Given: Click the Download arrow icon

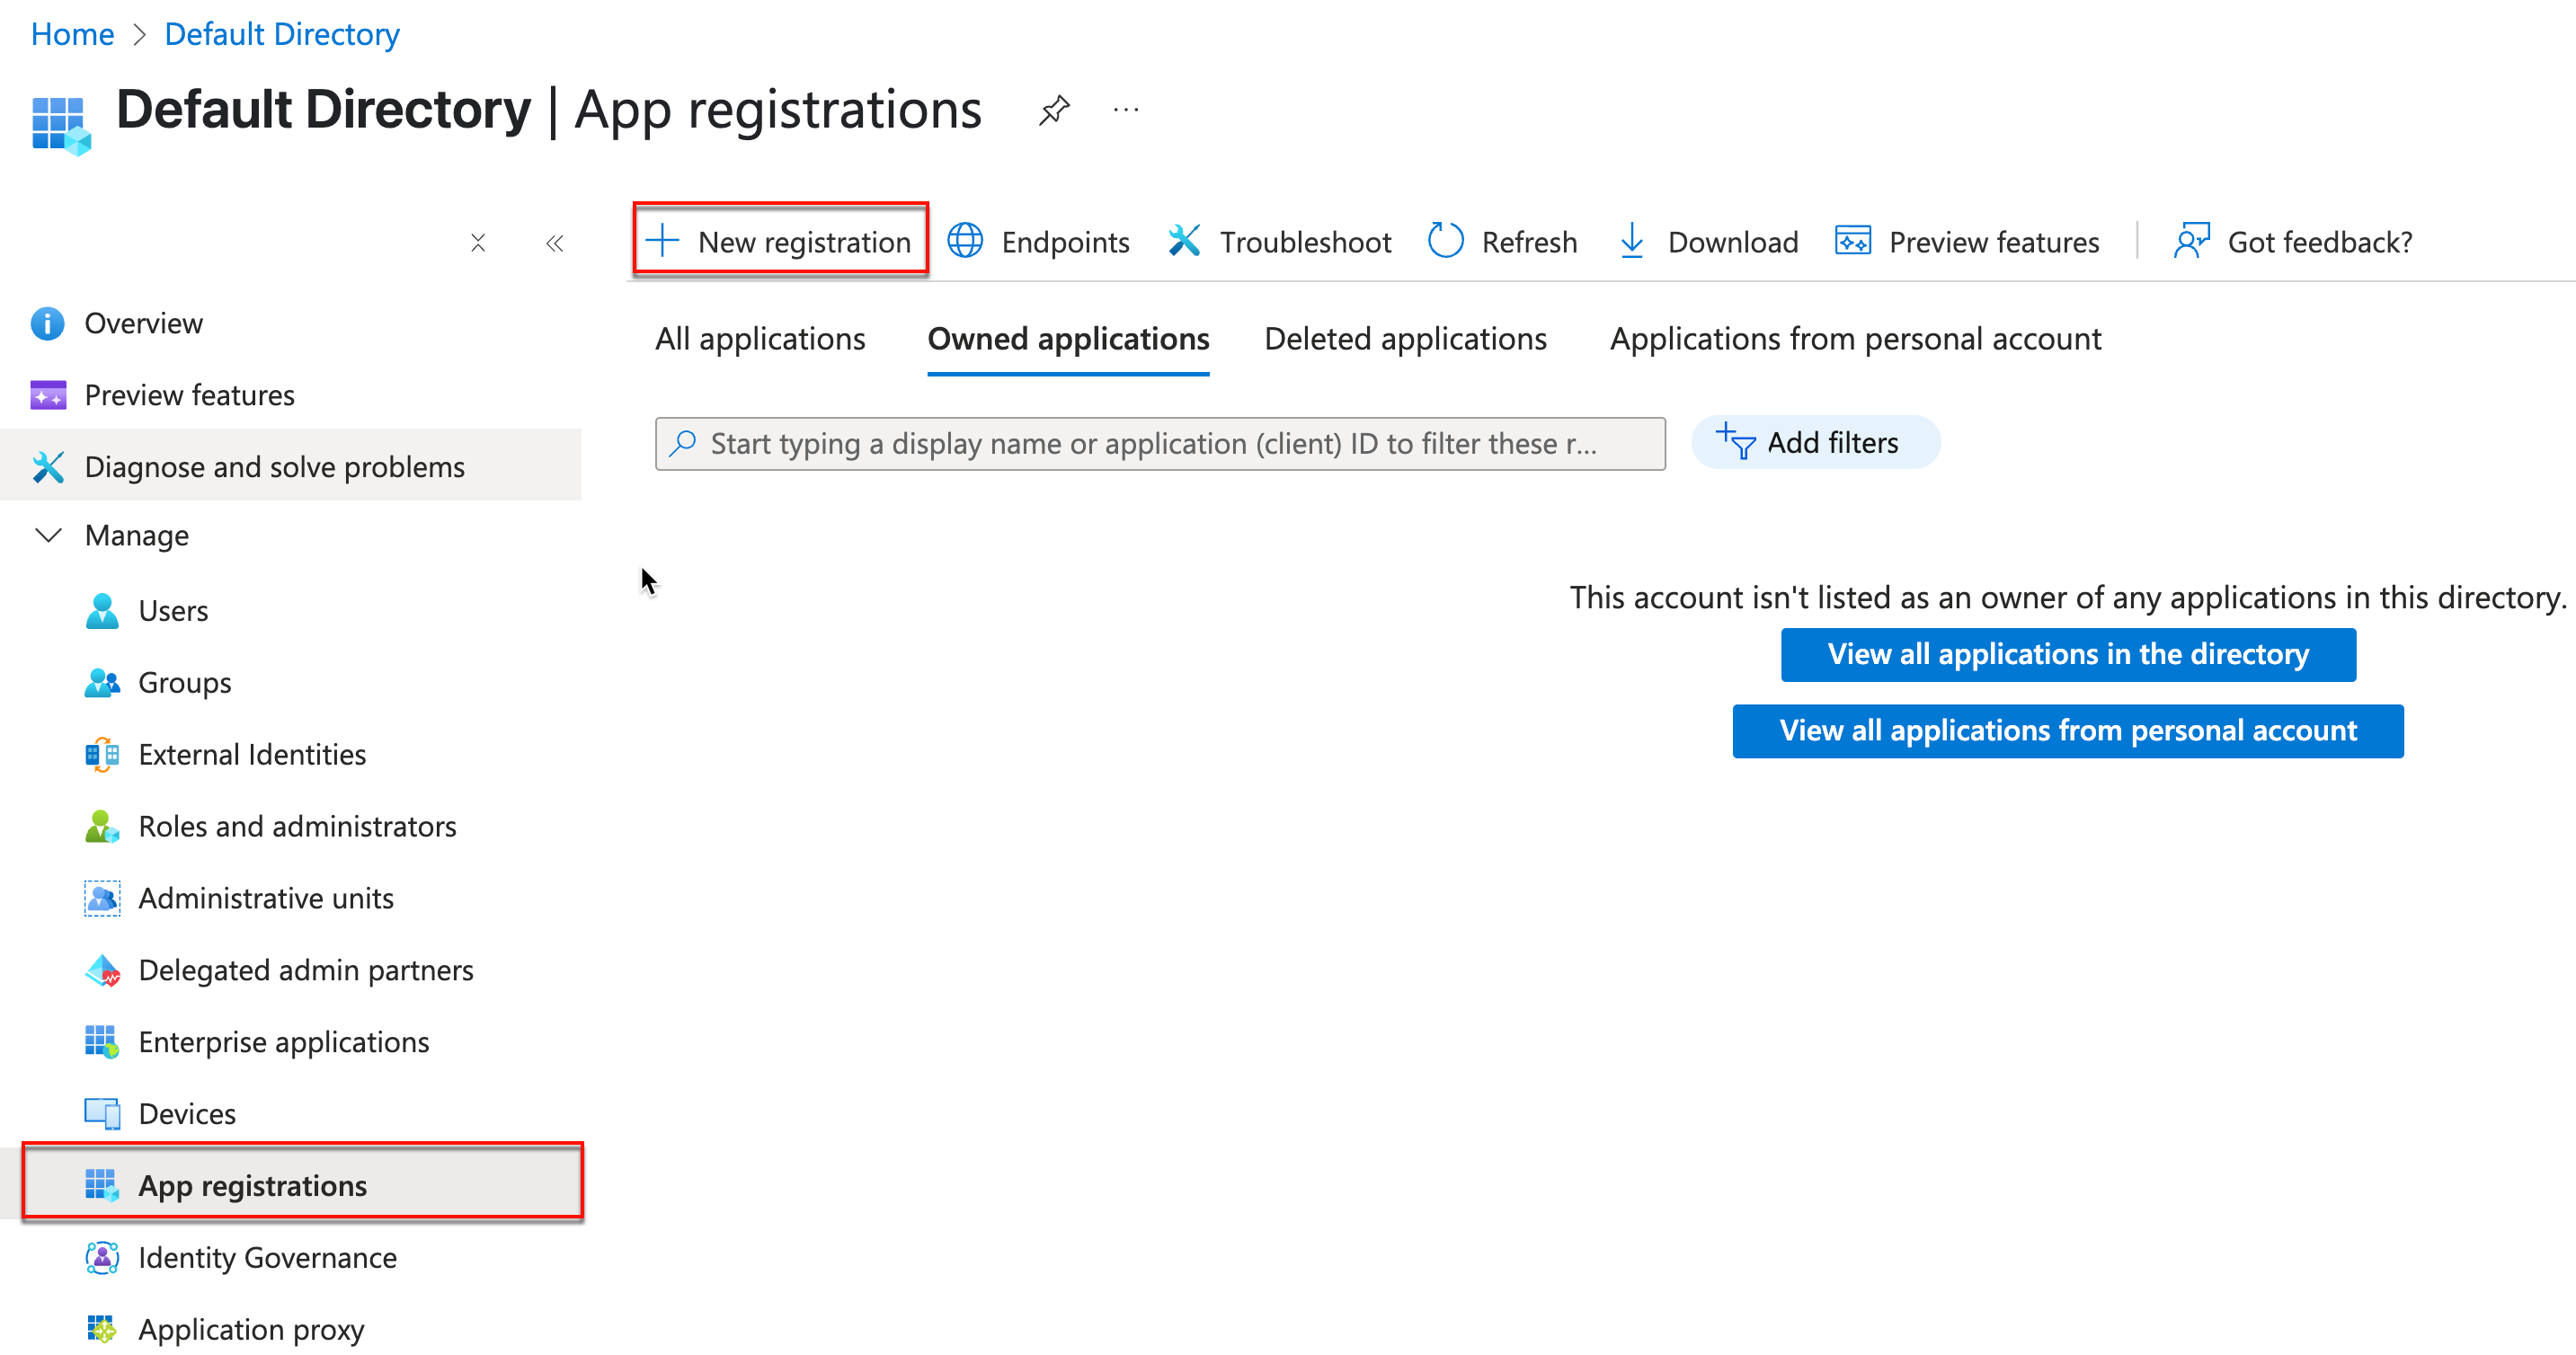Looking at the screenshot, I should [x=1631, y=241].
